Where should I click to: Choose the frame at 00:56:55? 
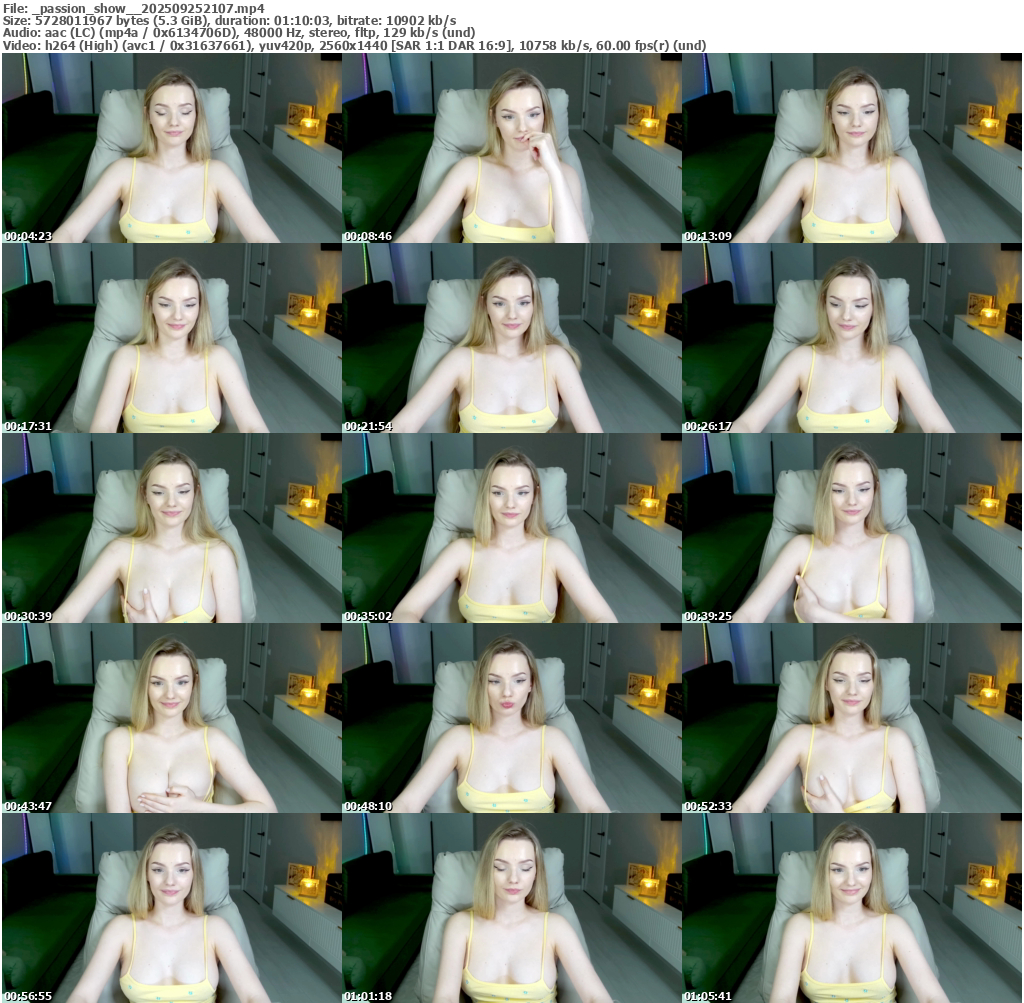pos(172,908)
